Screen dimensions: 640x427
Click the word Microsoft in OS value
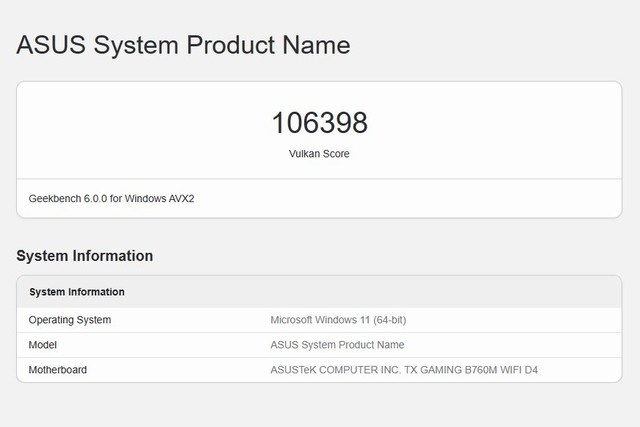[x=295, y=320]
